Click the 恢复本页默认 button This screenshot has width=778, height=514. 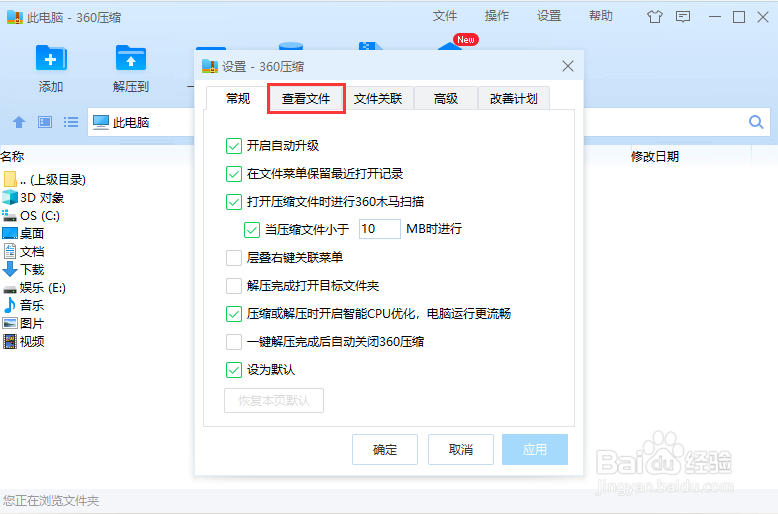point(274,400)
